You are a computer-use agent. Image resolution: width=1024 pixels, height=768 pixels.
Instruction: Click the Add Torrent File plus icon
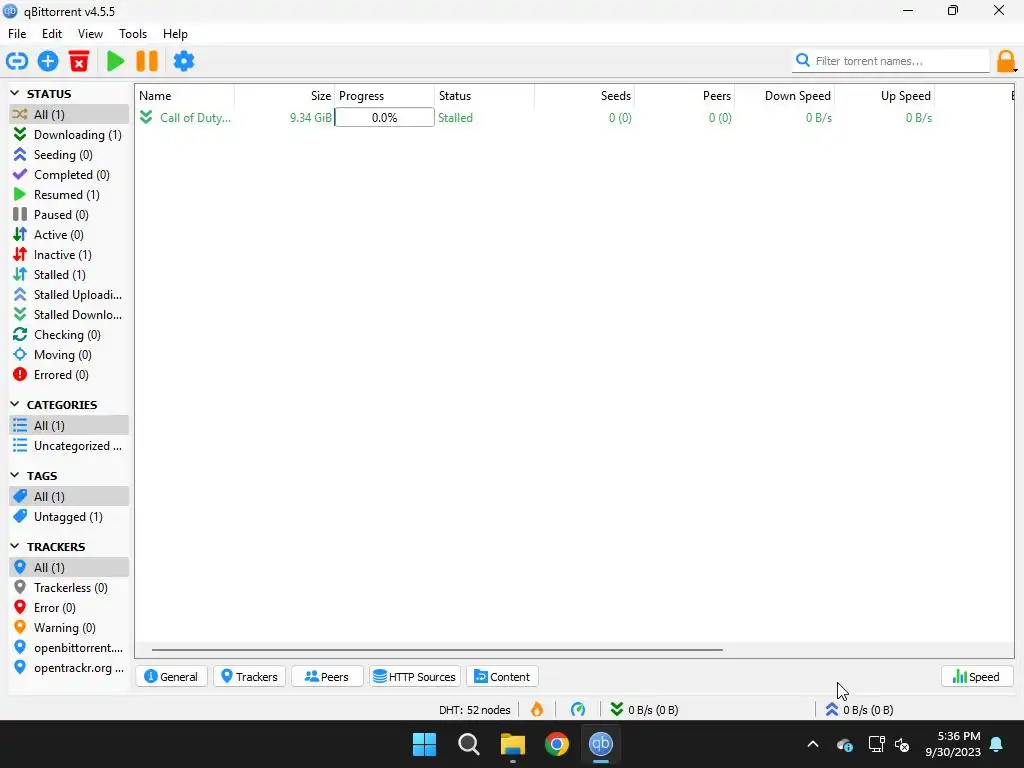pyautogui.click(x=48, y=61)
